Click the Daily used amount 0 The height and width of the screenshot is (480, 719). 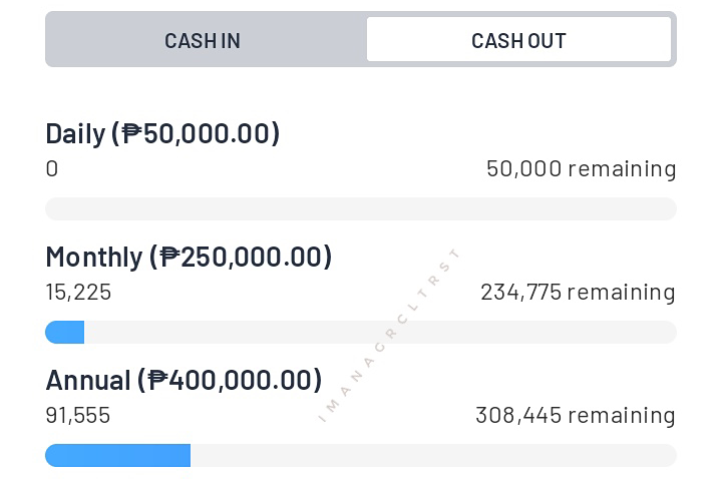[52, 169]
